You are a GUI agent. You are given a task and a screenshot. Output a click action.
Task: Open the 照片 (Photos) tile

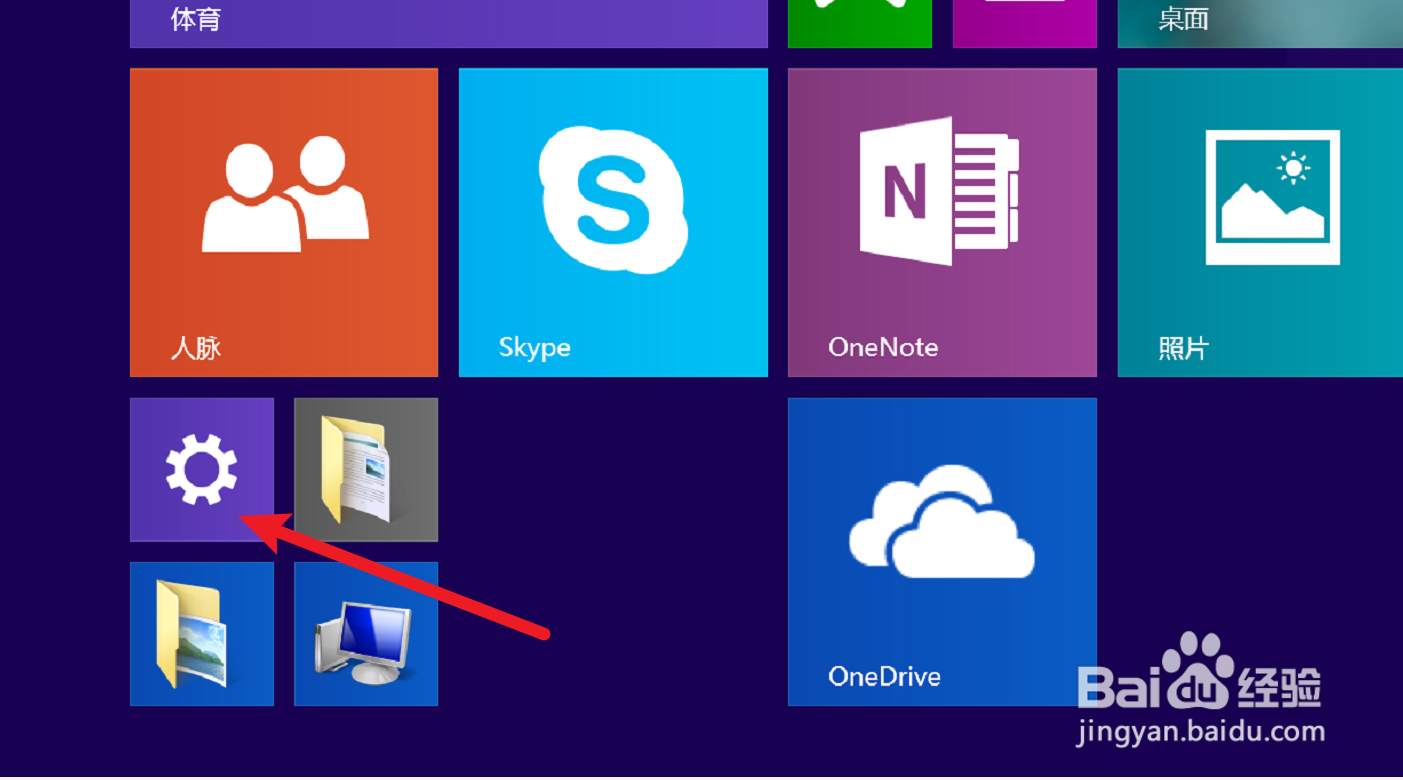1260,222
